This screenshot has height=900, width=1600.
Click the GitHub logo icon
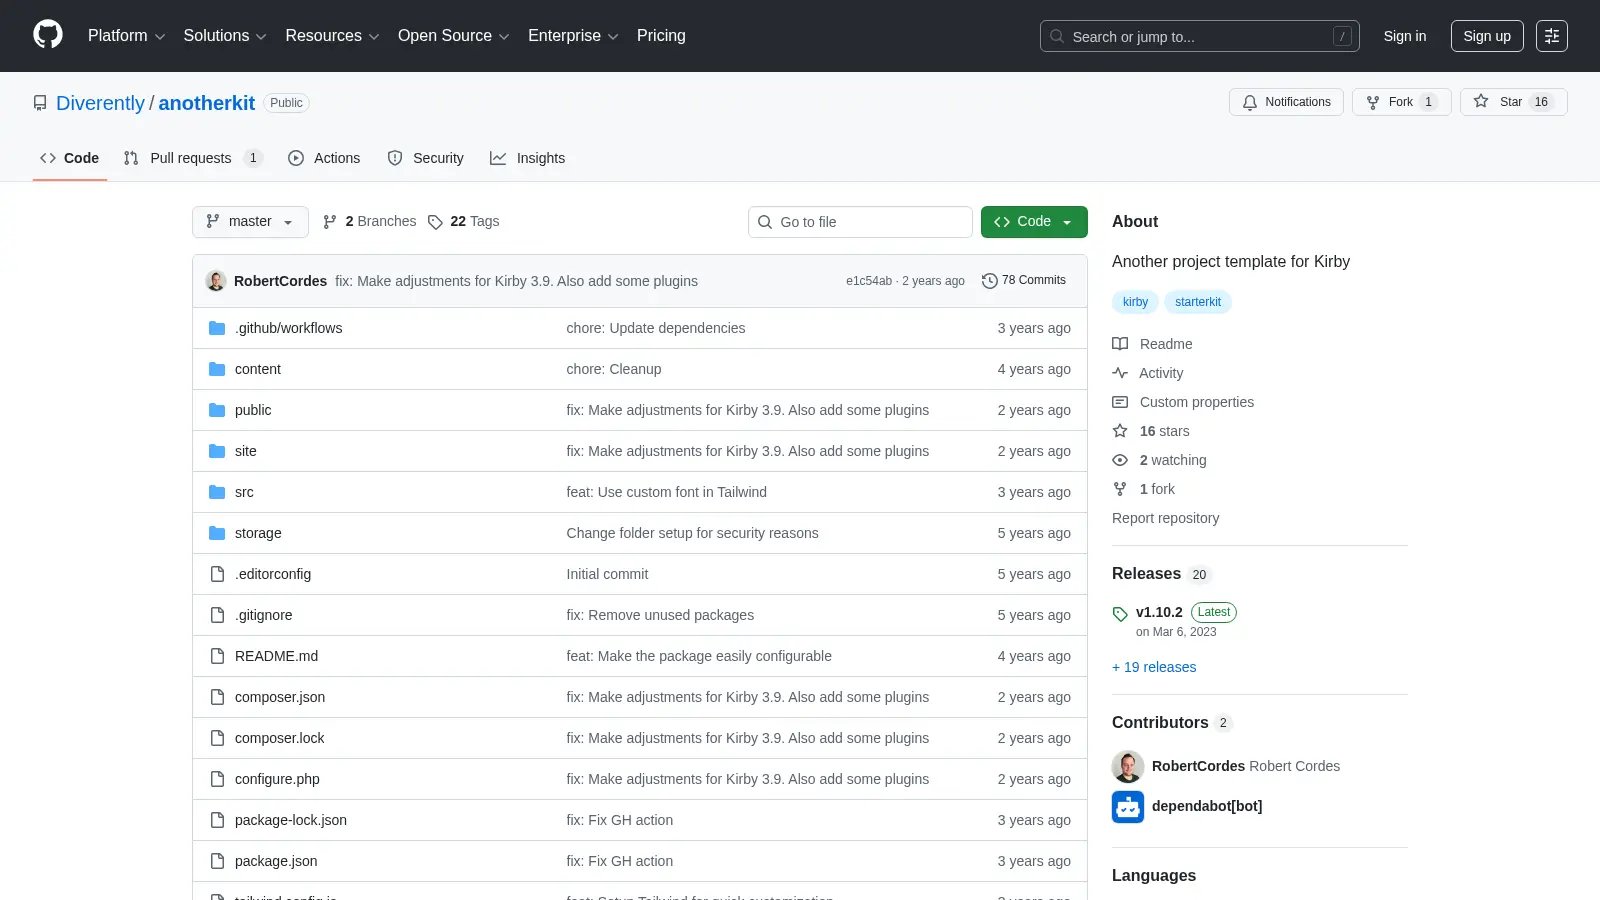[x=48, y=35]
